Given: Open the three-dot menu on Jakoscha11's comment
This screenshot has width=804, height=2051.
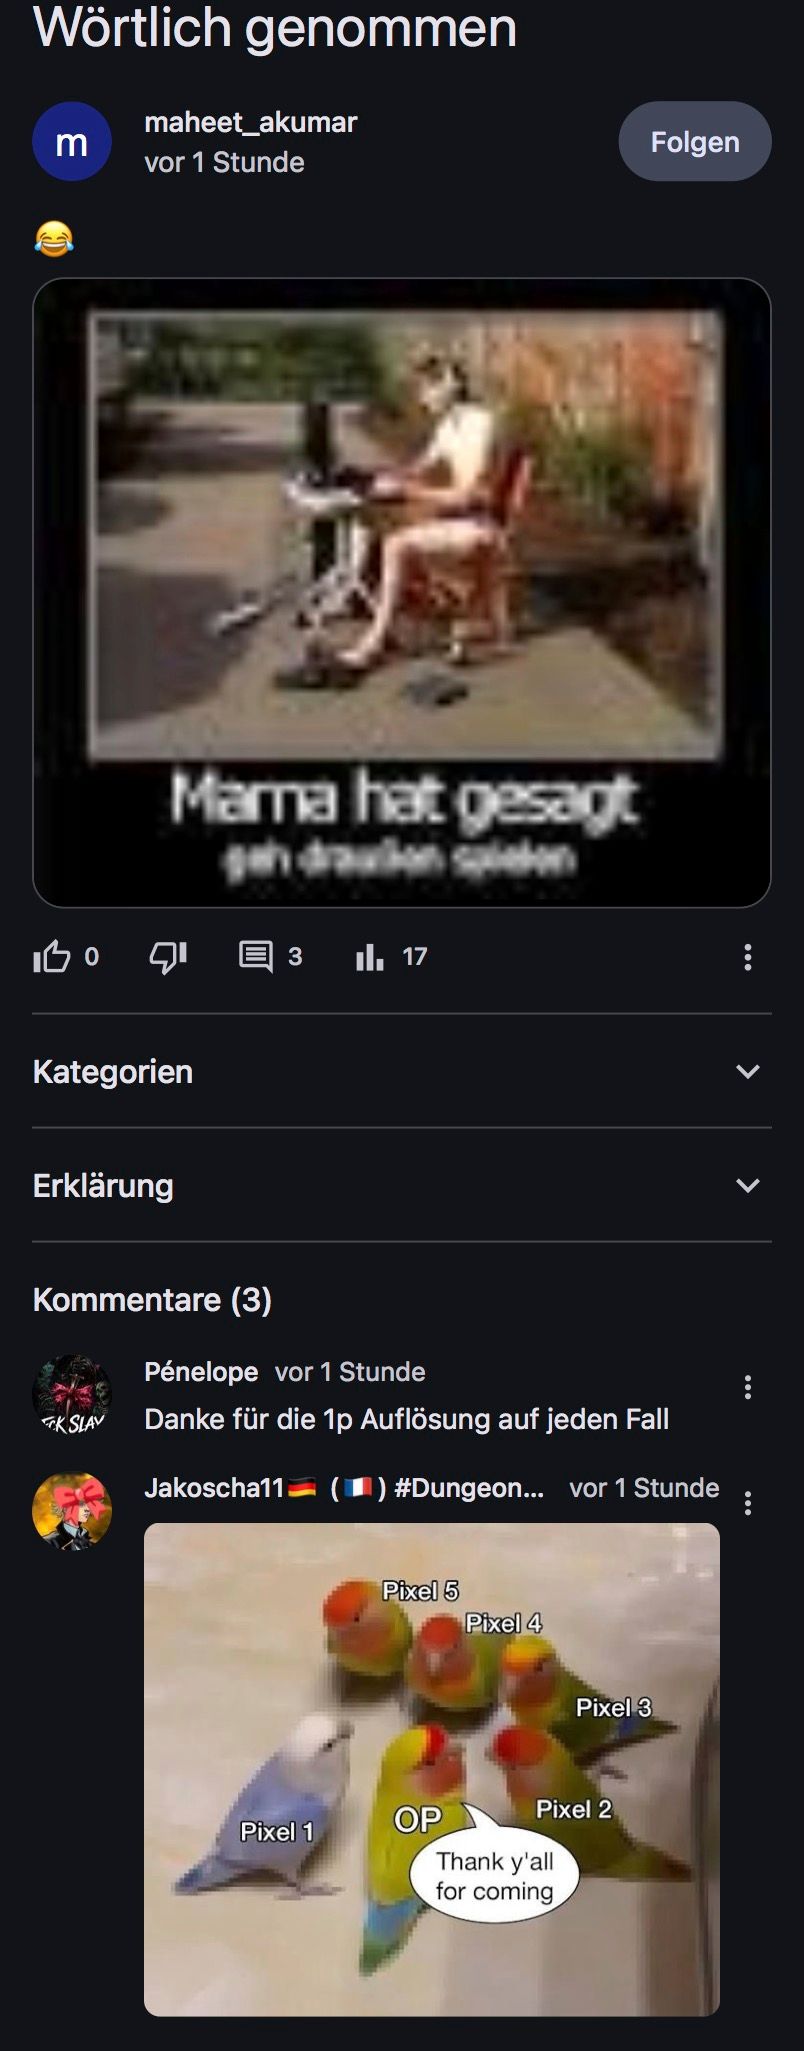Looking at the screenshot, I should (747, 1503).
